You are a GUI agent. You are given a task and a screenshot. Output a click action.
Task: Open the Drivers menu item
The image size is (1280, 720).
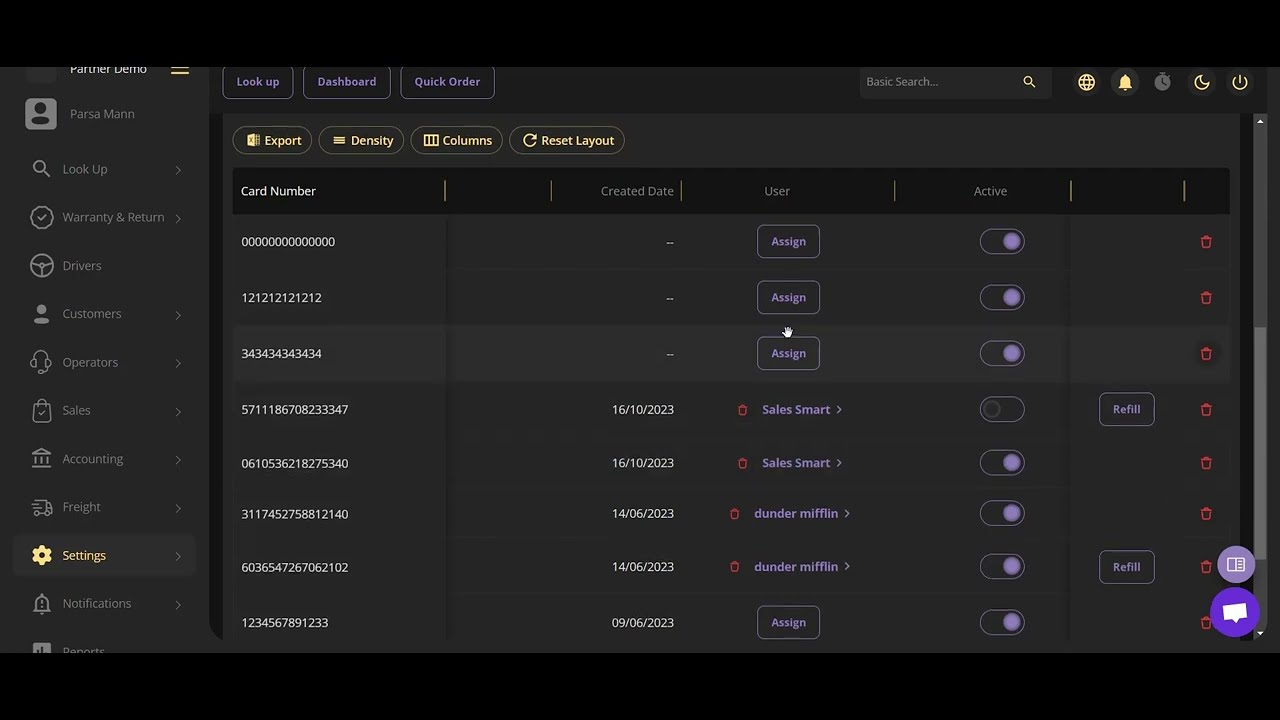pyautogui.click(x=82, y=266)
